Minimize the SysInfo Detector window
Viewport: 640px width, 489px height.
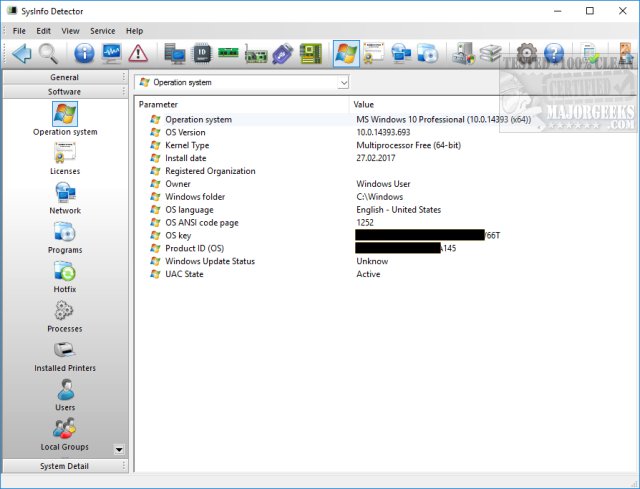coord(558,11)
